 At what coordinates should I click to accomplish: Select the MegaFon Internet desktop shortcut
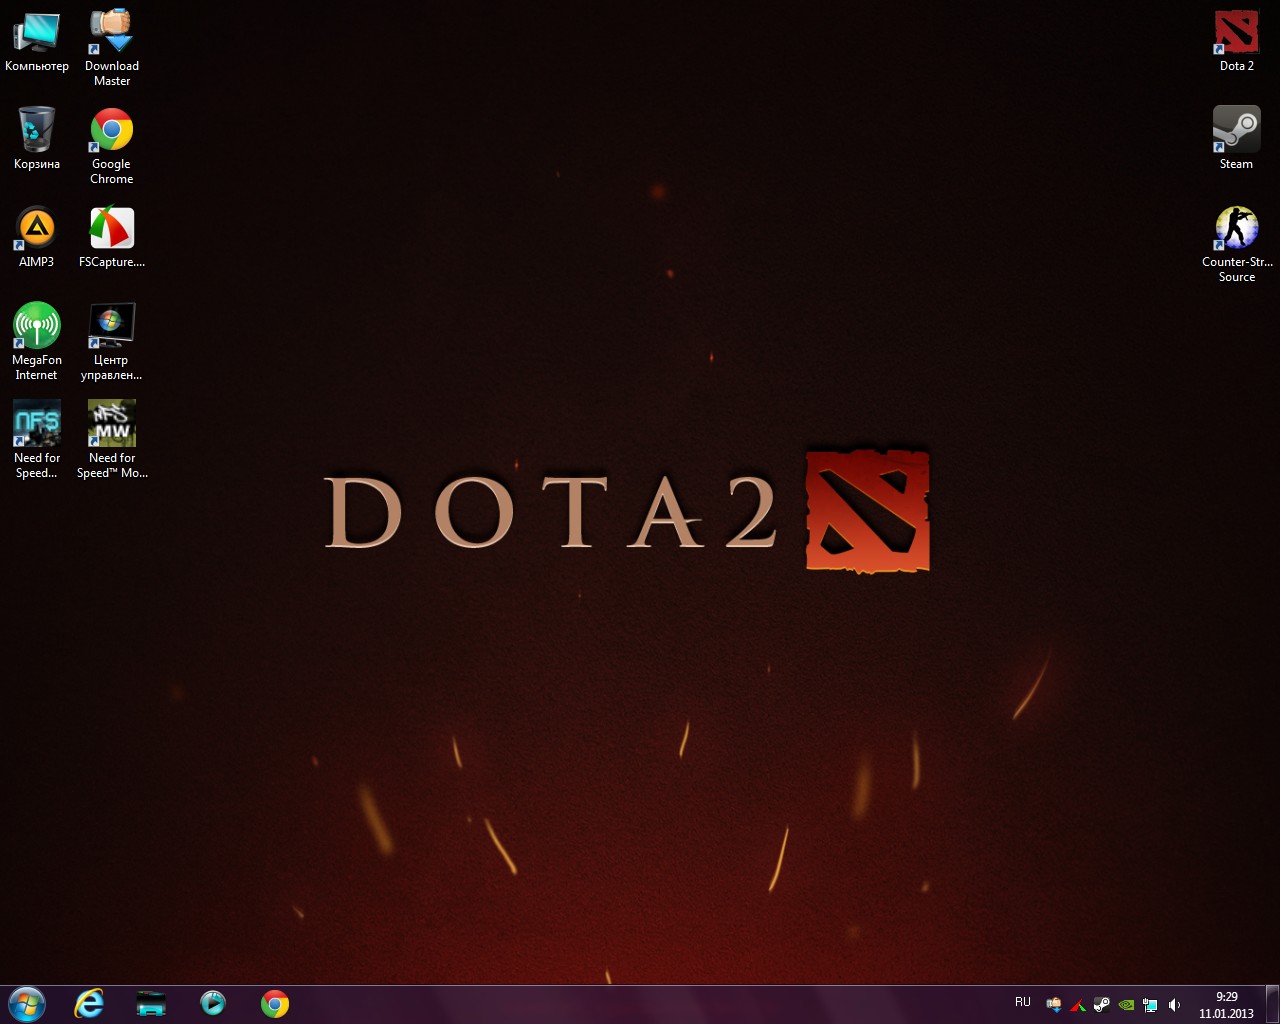click(x=37, y=342)
